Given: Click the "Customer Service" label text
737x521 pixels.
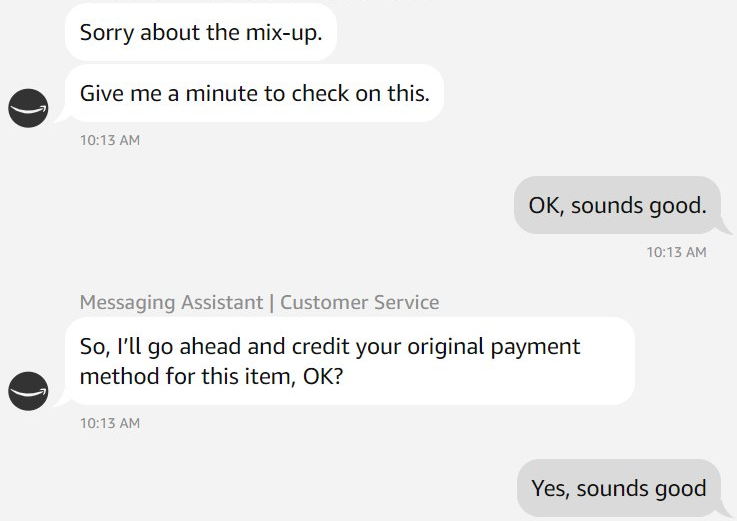Looking at the screenshot, I should [359, 302].
